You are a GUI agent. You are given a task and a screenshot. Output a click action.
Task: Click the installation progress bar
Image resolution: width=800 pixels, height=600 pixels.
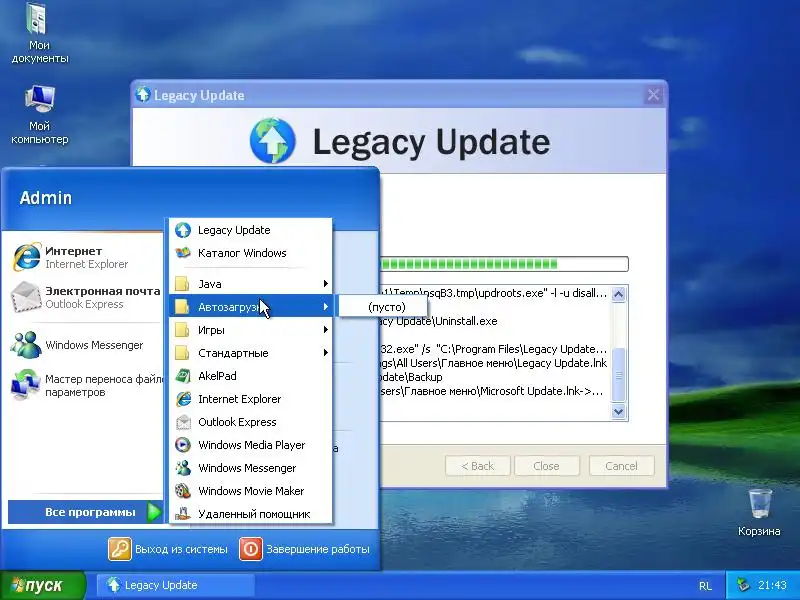pyautogui.click(x=505, y=264)
